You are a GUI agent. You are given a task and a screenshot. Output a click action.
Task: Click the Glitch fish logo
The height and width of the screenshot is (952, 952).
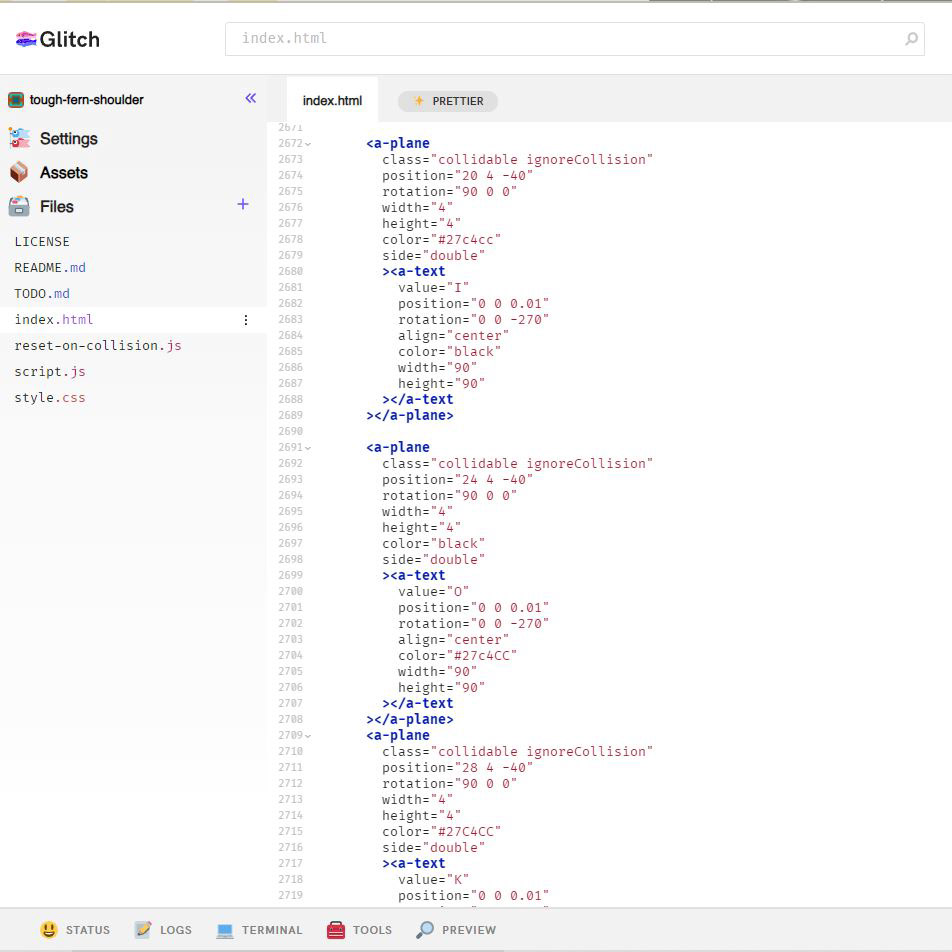pyautogui.click(x=26, y=39)
